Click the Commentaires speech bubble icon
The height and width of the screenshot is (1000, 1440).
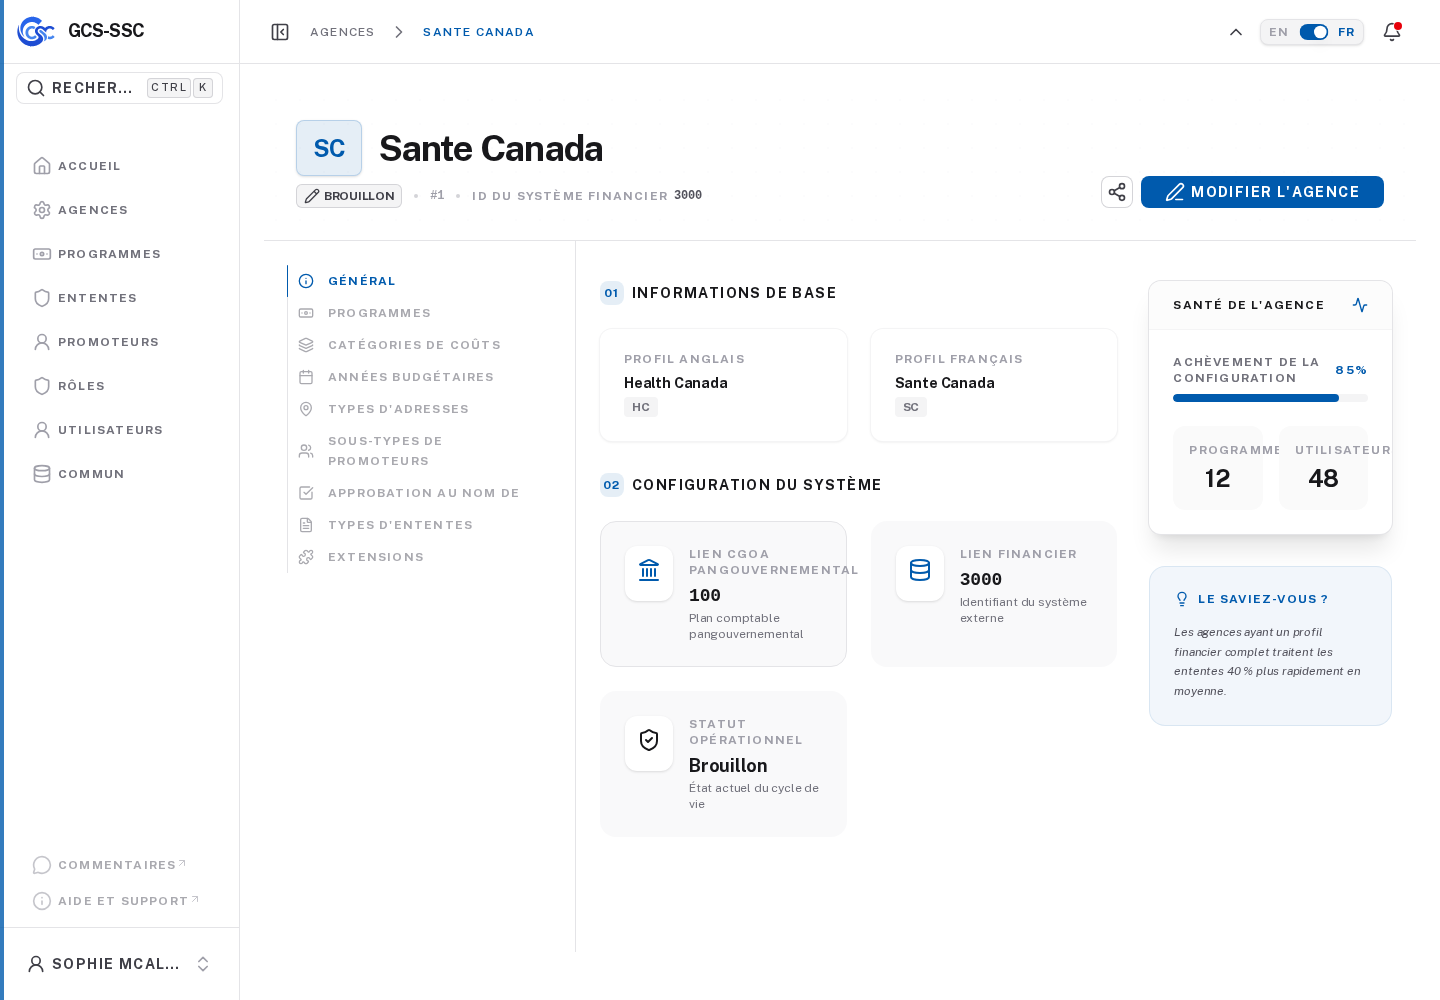tap(42, 865)
